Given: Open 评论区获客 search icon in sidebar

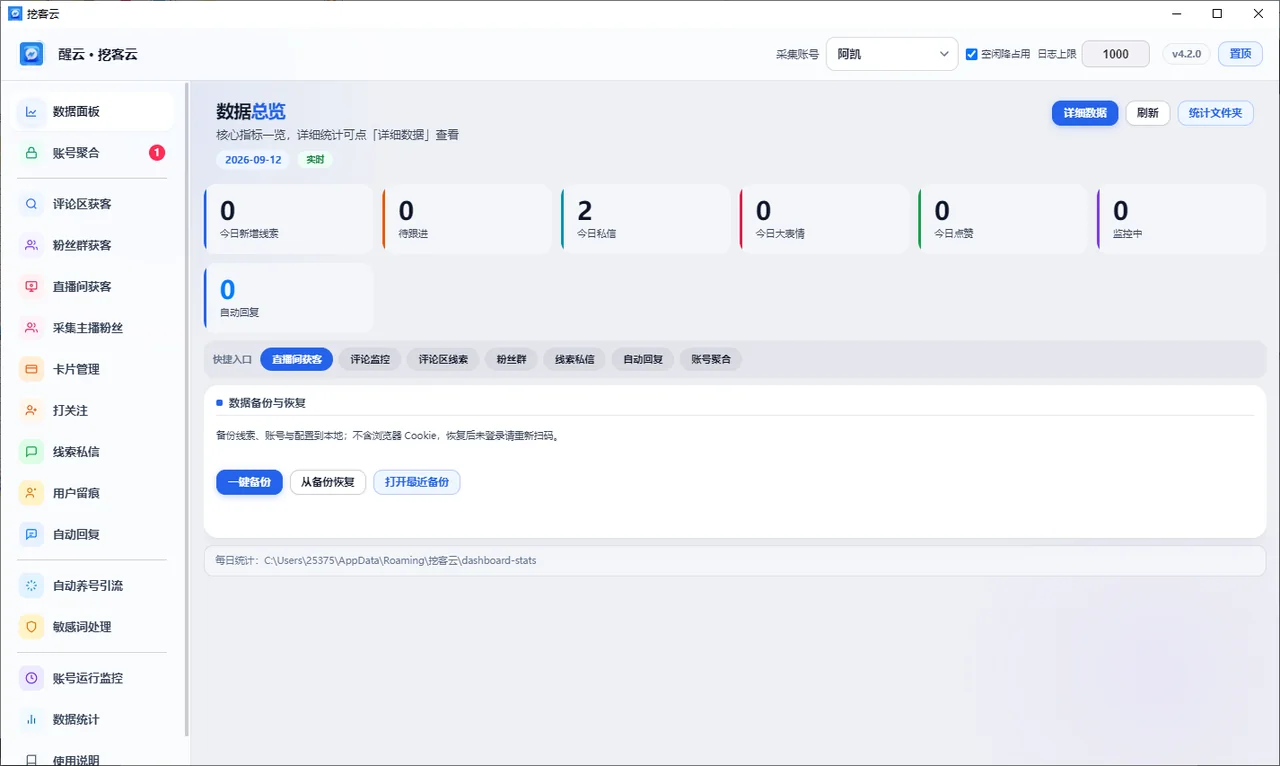Looking at the screenshot, I should click(x=32, y=204).
